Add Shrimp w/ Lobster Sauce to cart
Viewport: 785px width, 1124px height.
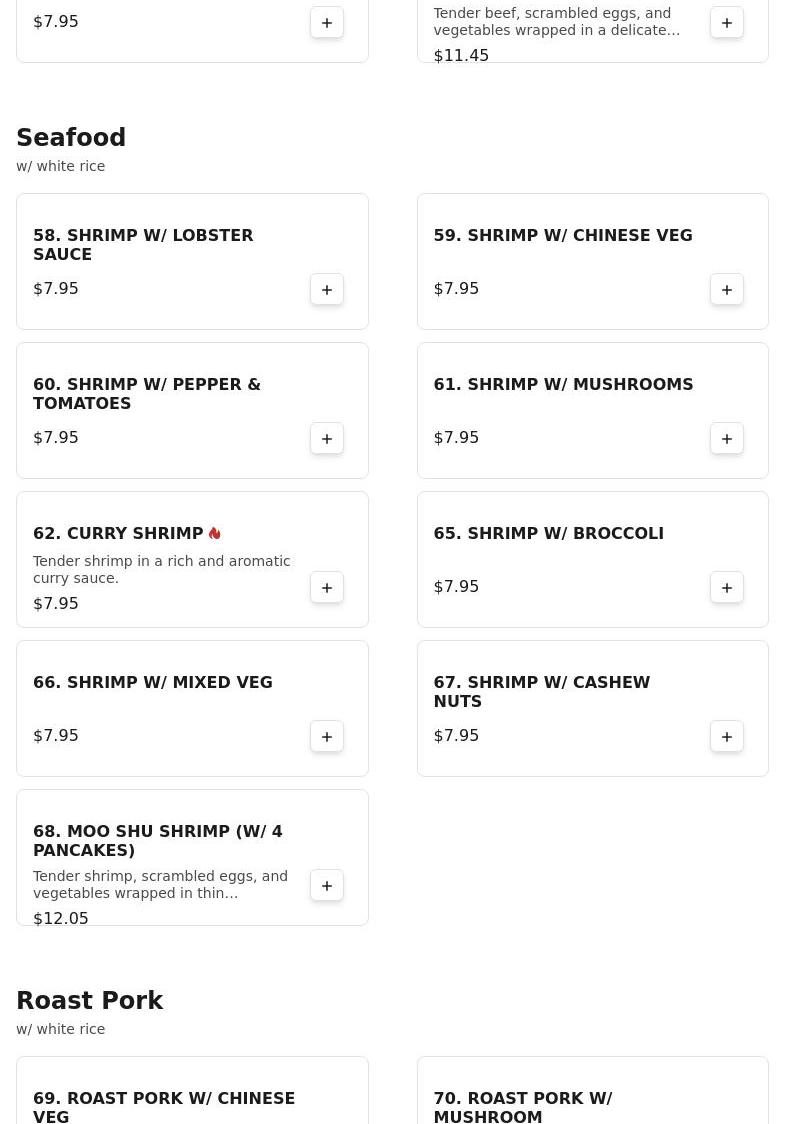coord(327,289)
